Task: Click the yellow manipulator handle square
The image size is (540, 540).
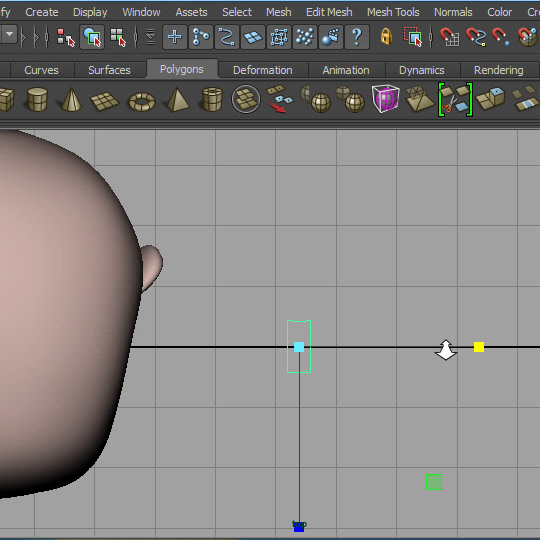Action: pyautogui.click(x=479, y=347)
